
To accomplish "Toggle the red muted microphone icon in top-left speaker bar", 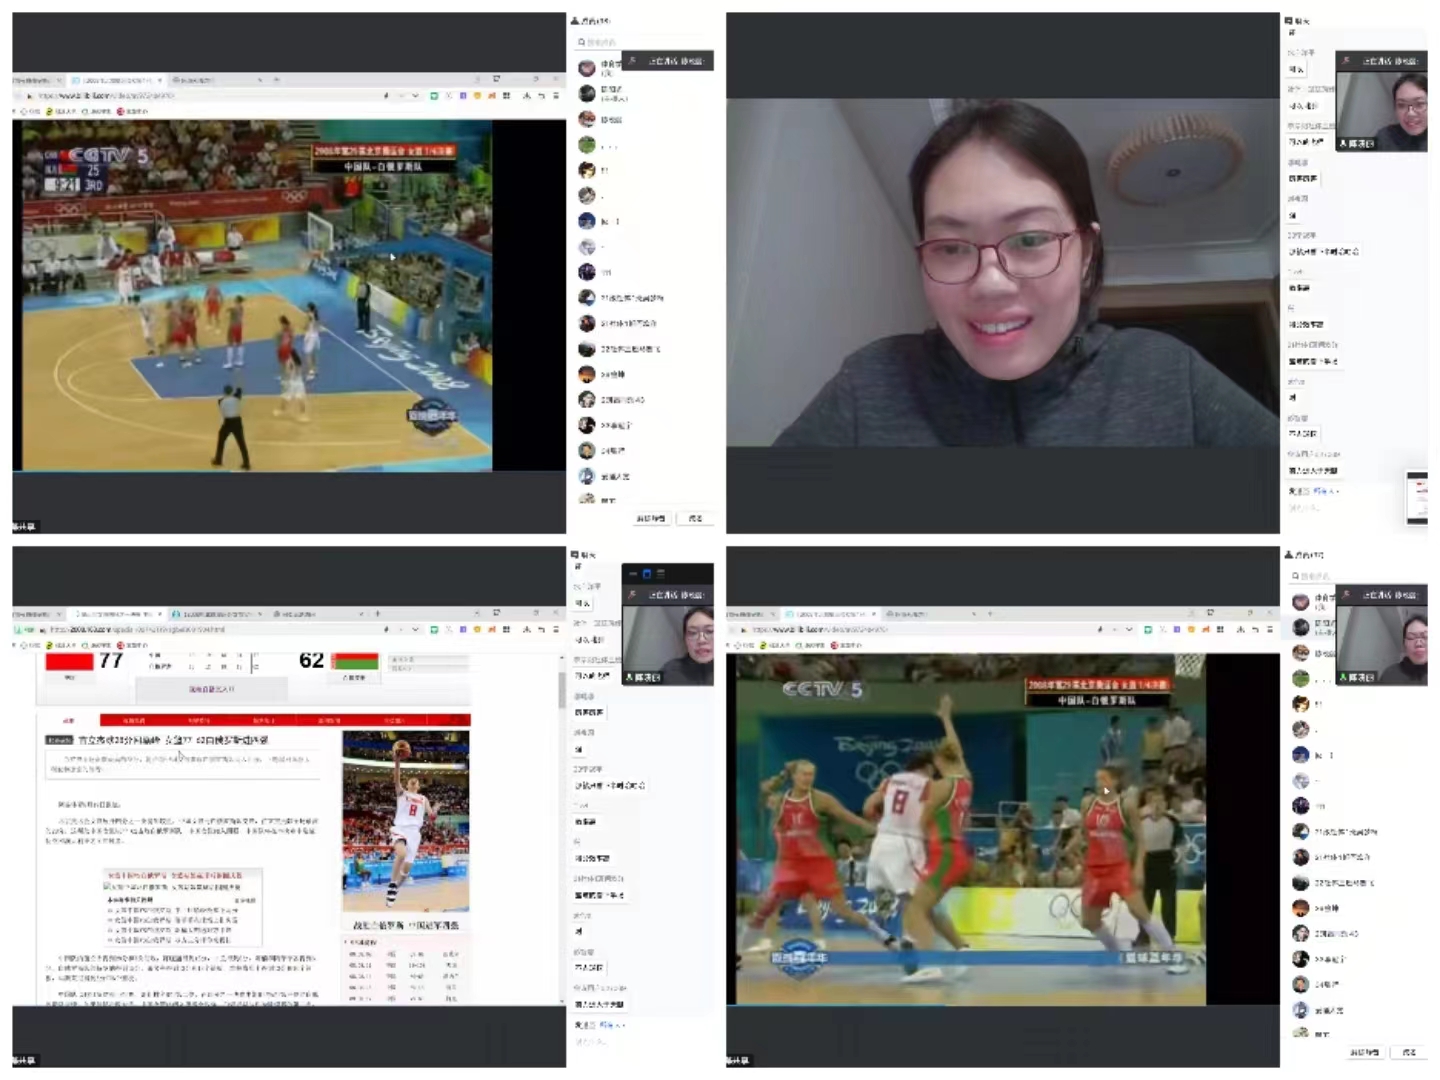I will (632, 61).
